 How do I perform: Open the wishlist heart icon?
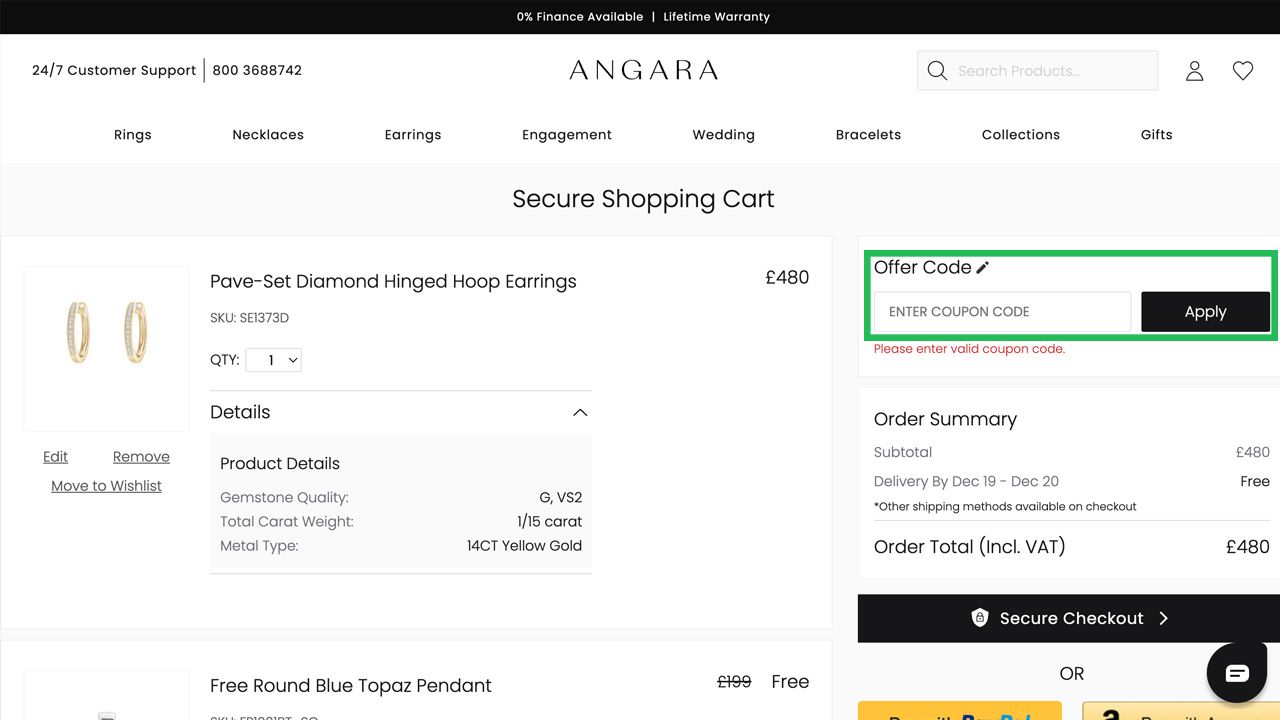coord(1243,71)
